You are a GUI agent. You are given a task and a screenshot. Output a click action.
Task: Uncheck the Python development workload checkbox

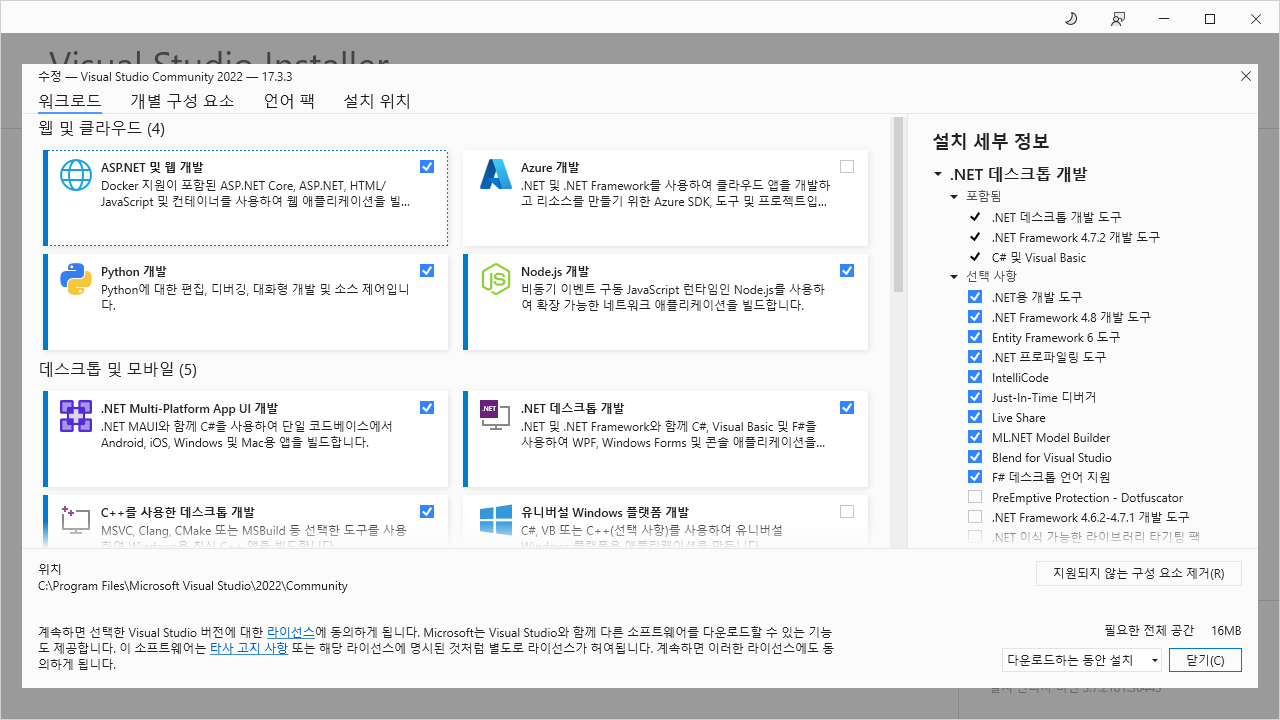coord(427,271)
